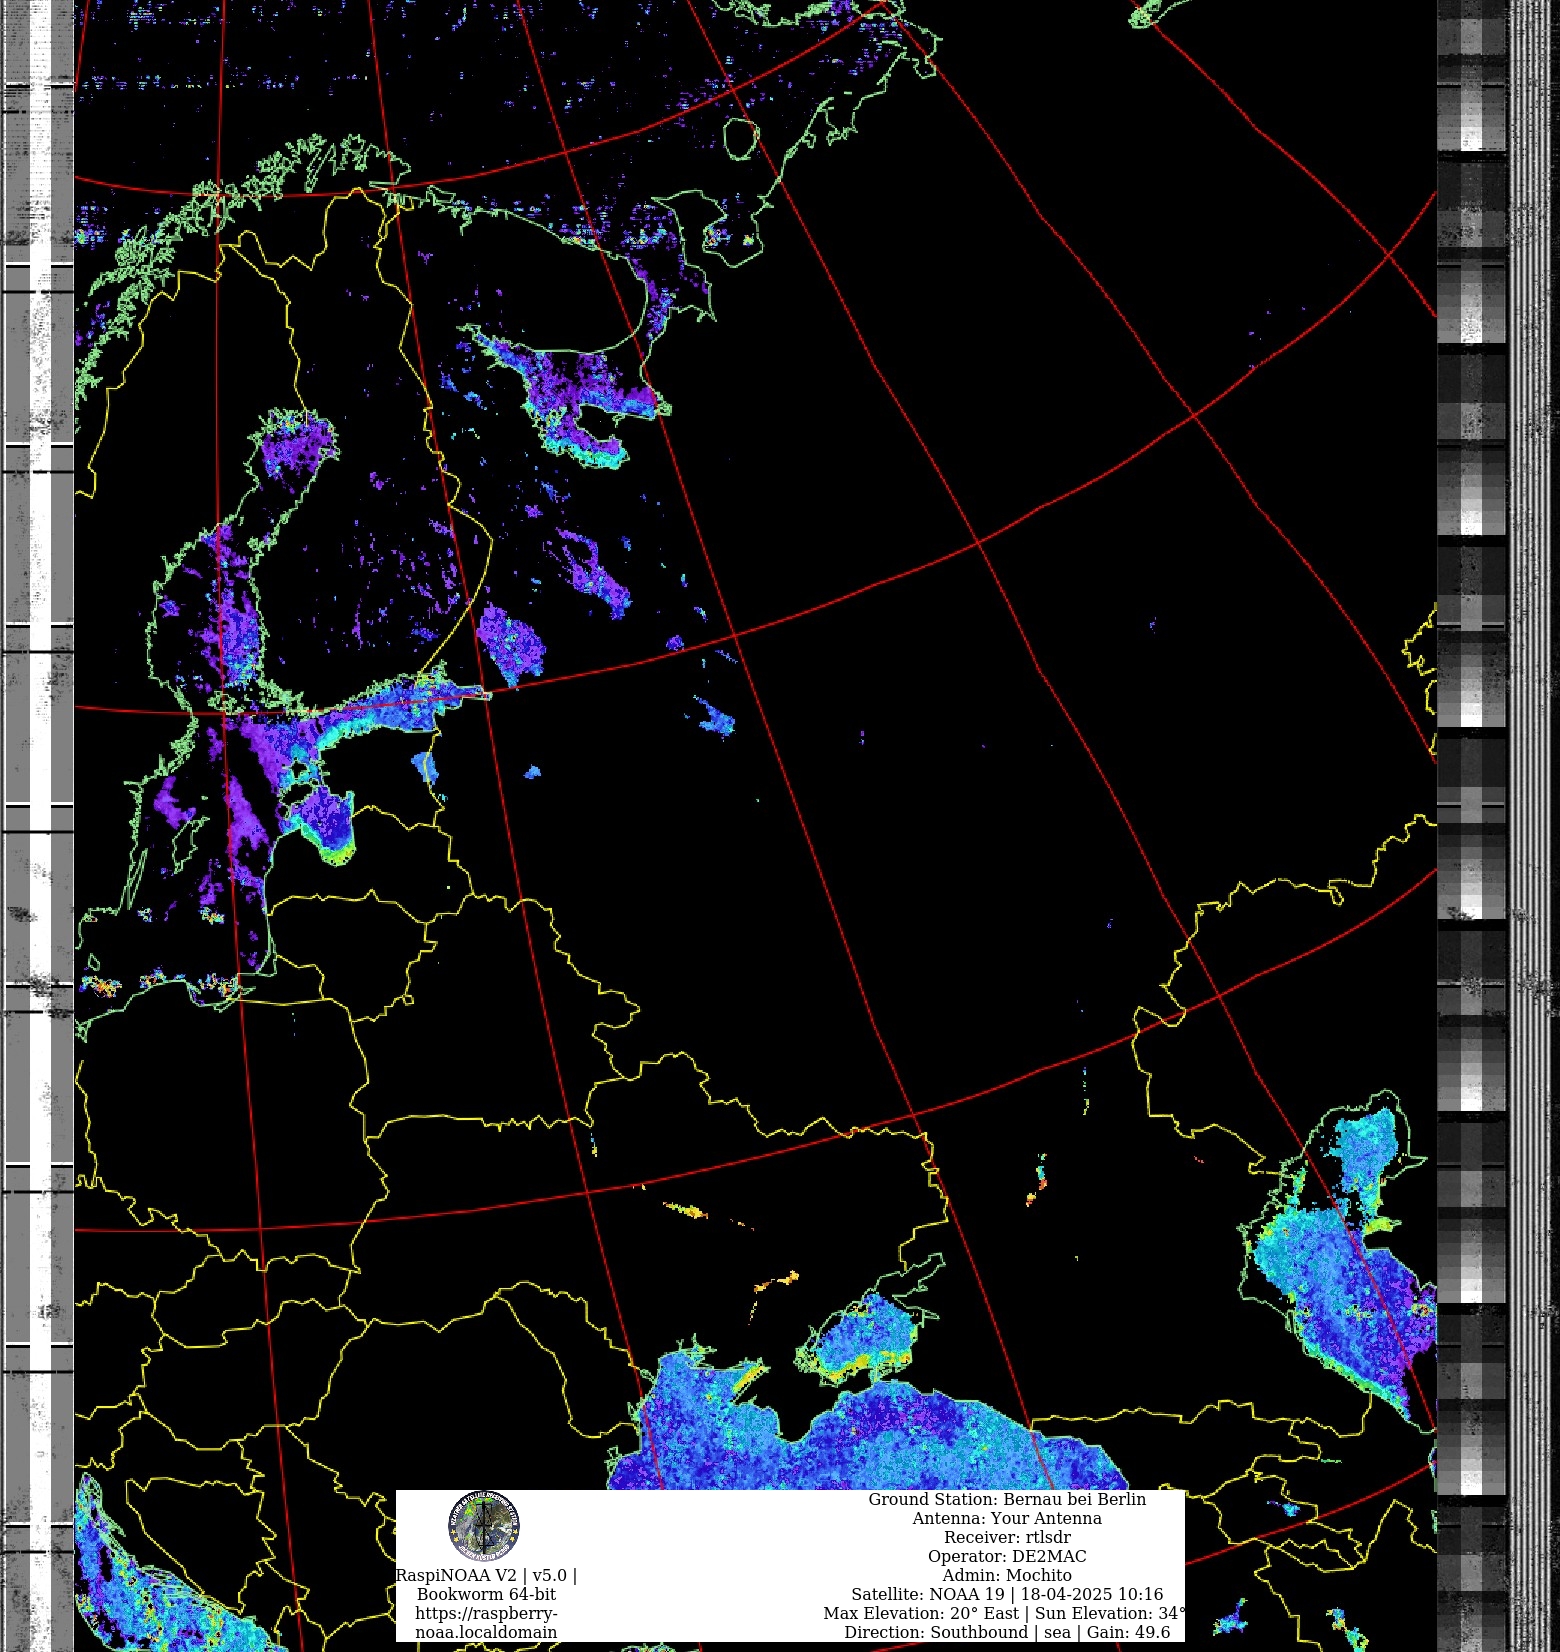Click the 'RaspiNOAA V2 | v5.0 |' label
Screen dimensions: 1560x1652
486,1575
